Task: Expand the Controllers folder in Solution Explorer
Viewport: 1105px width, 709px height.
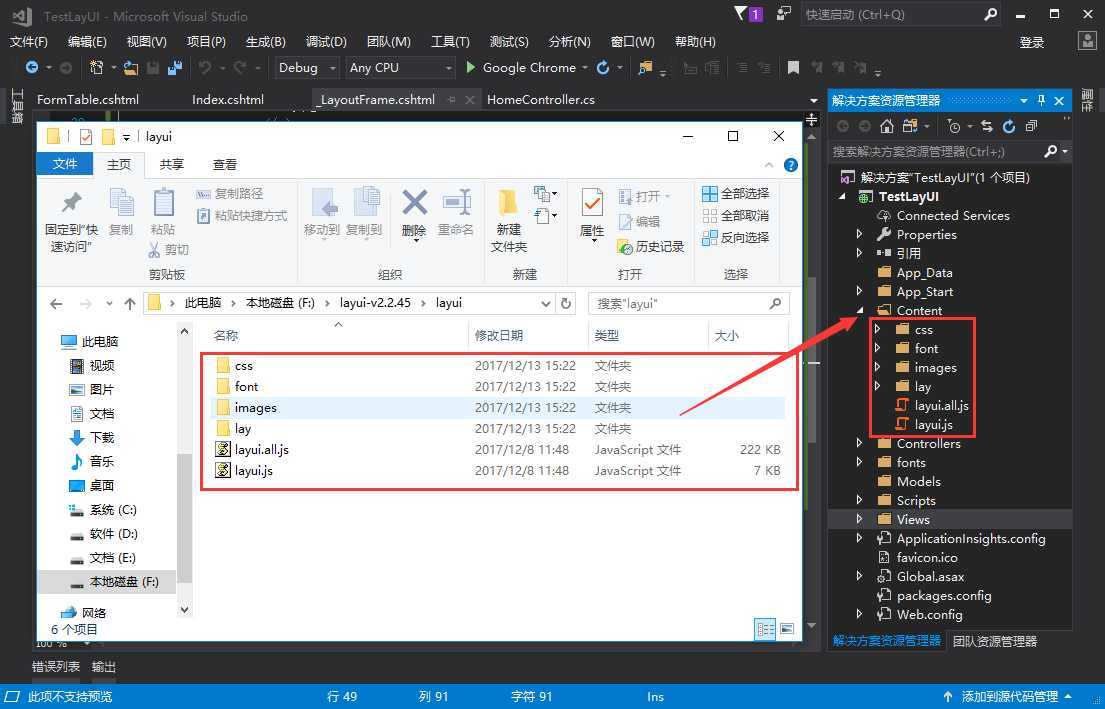Action: click(x=859, y=443)
